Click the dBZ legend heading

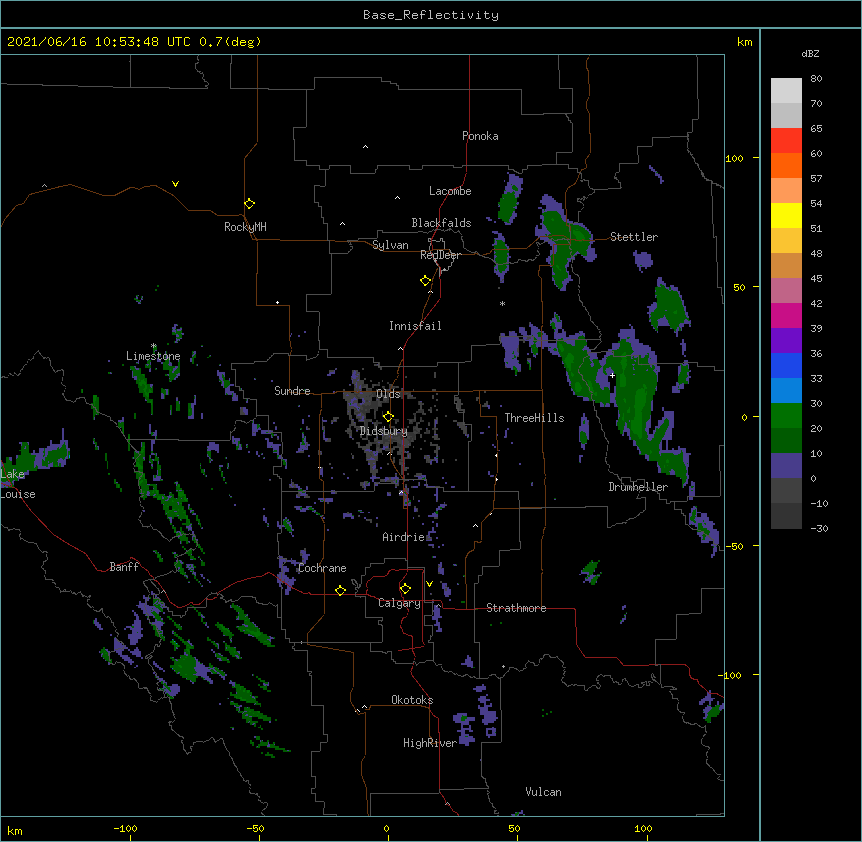pos(810,53)
